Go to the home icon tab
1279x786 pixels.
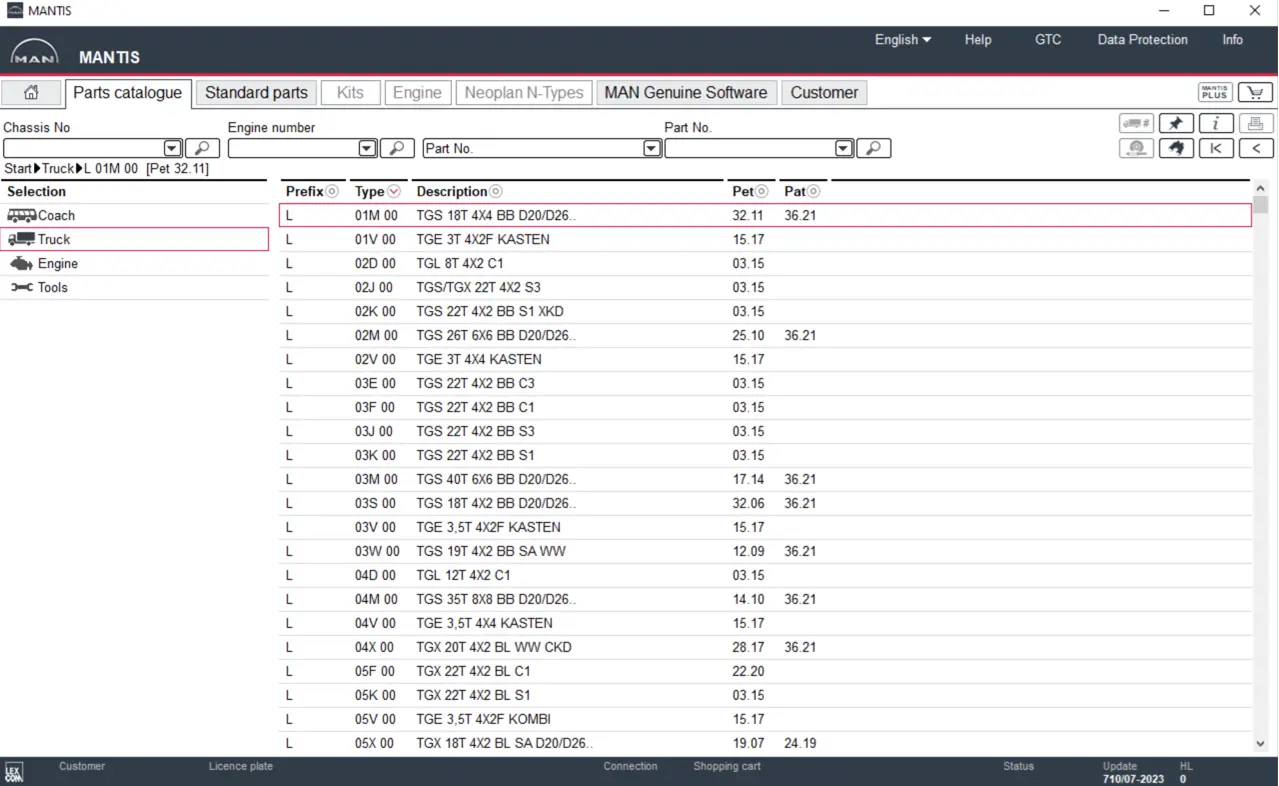31,93
